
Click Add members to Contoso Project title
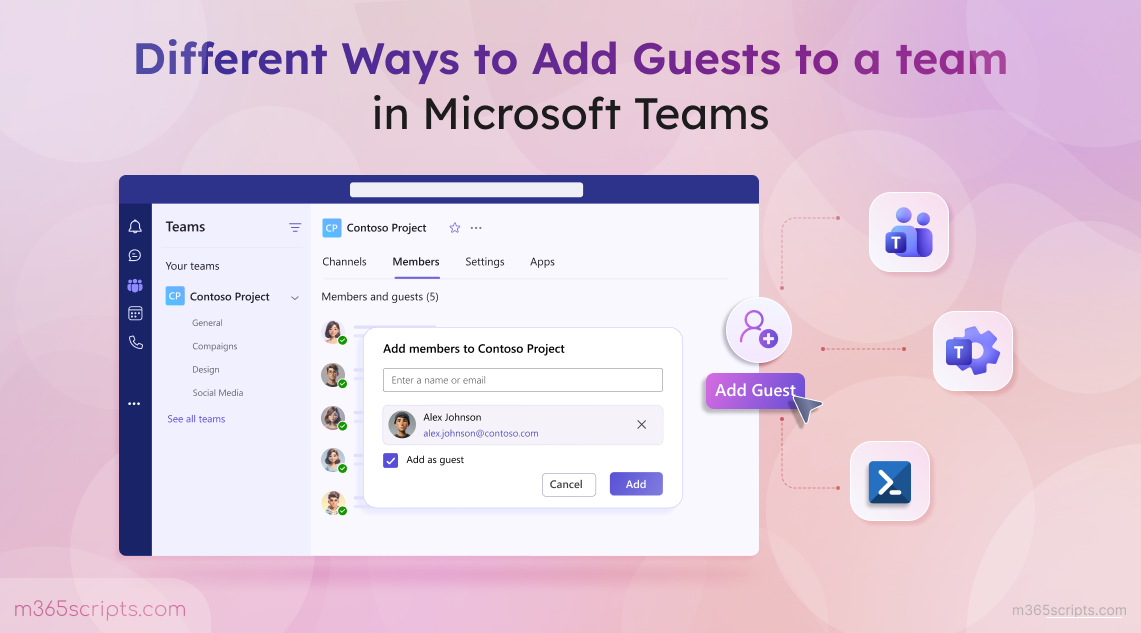click(474, 349)
